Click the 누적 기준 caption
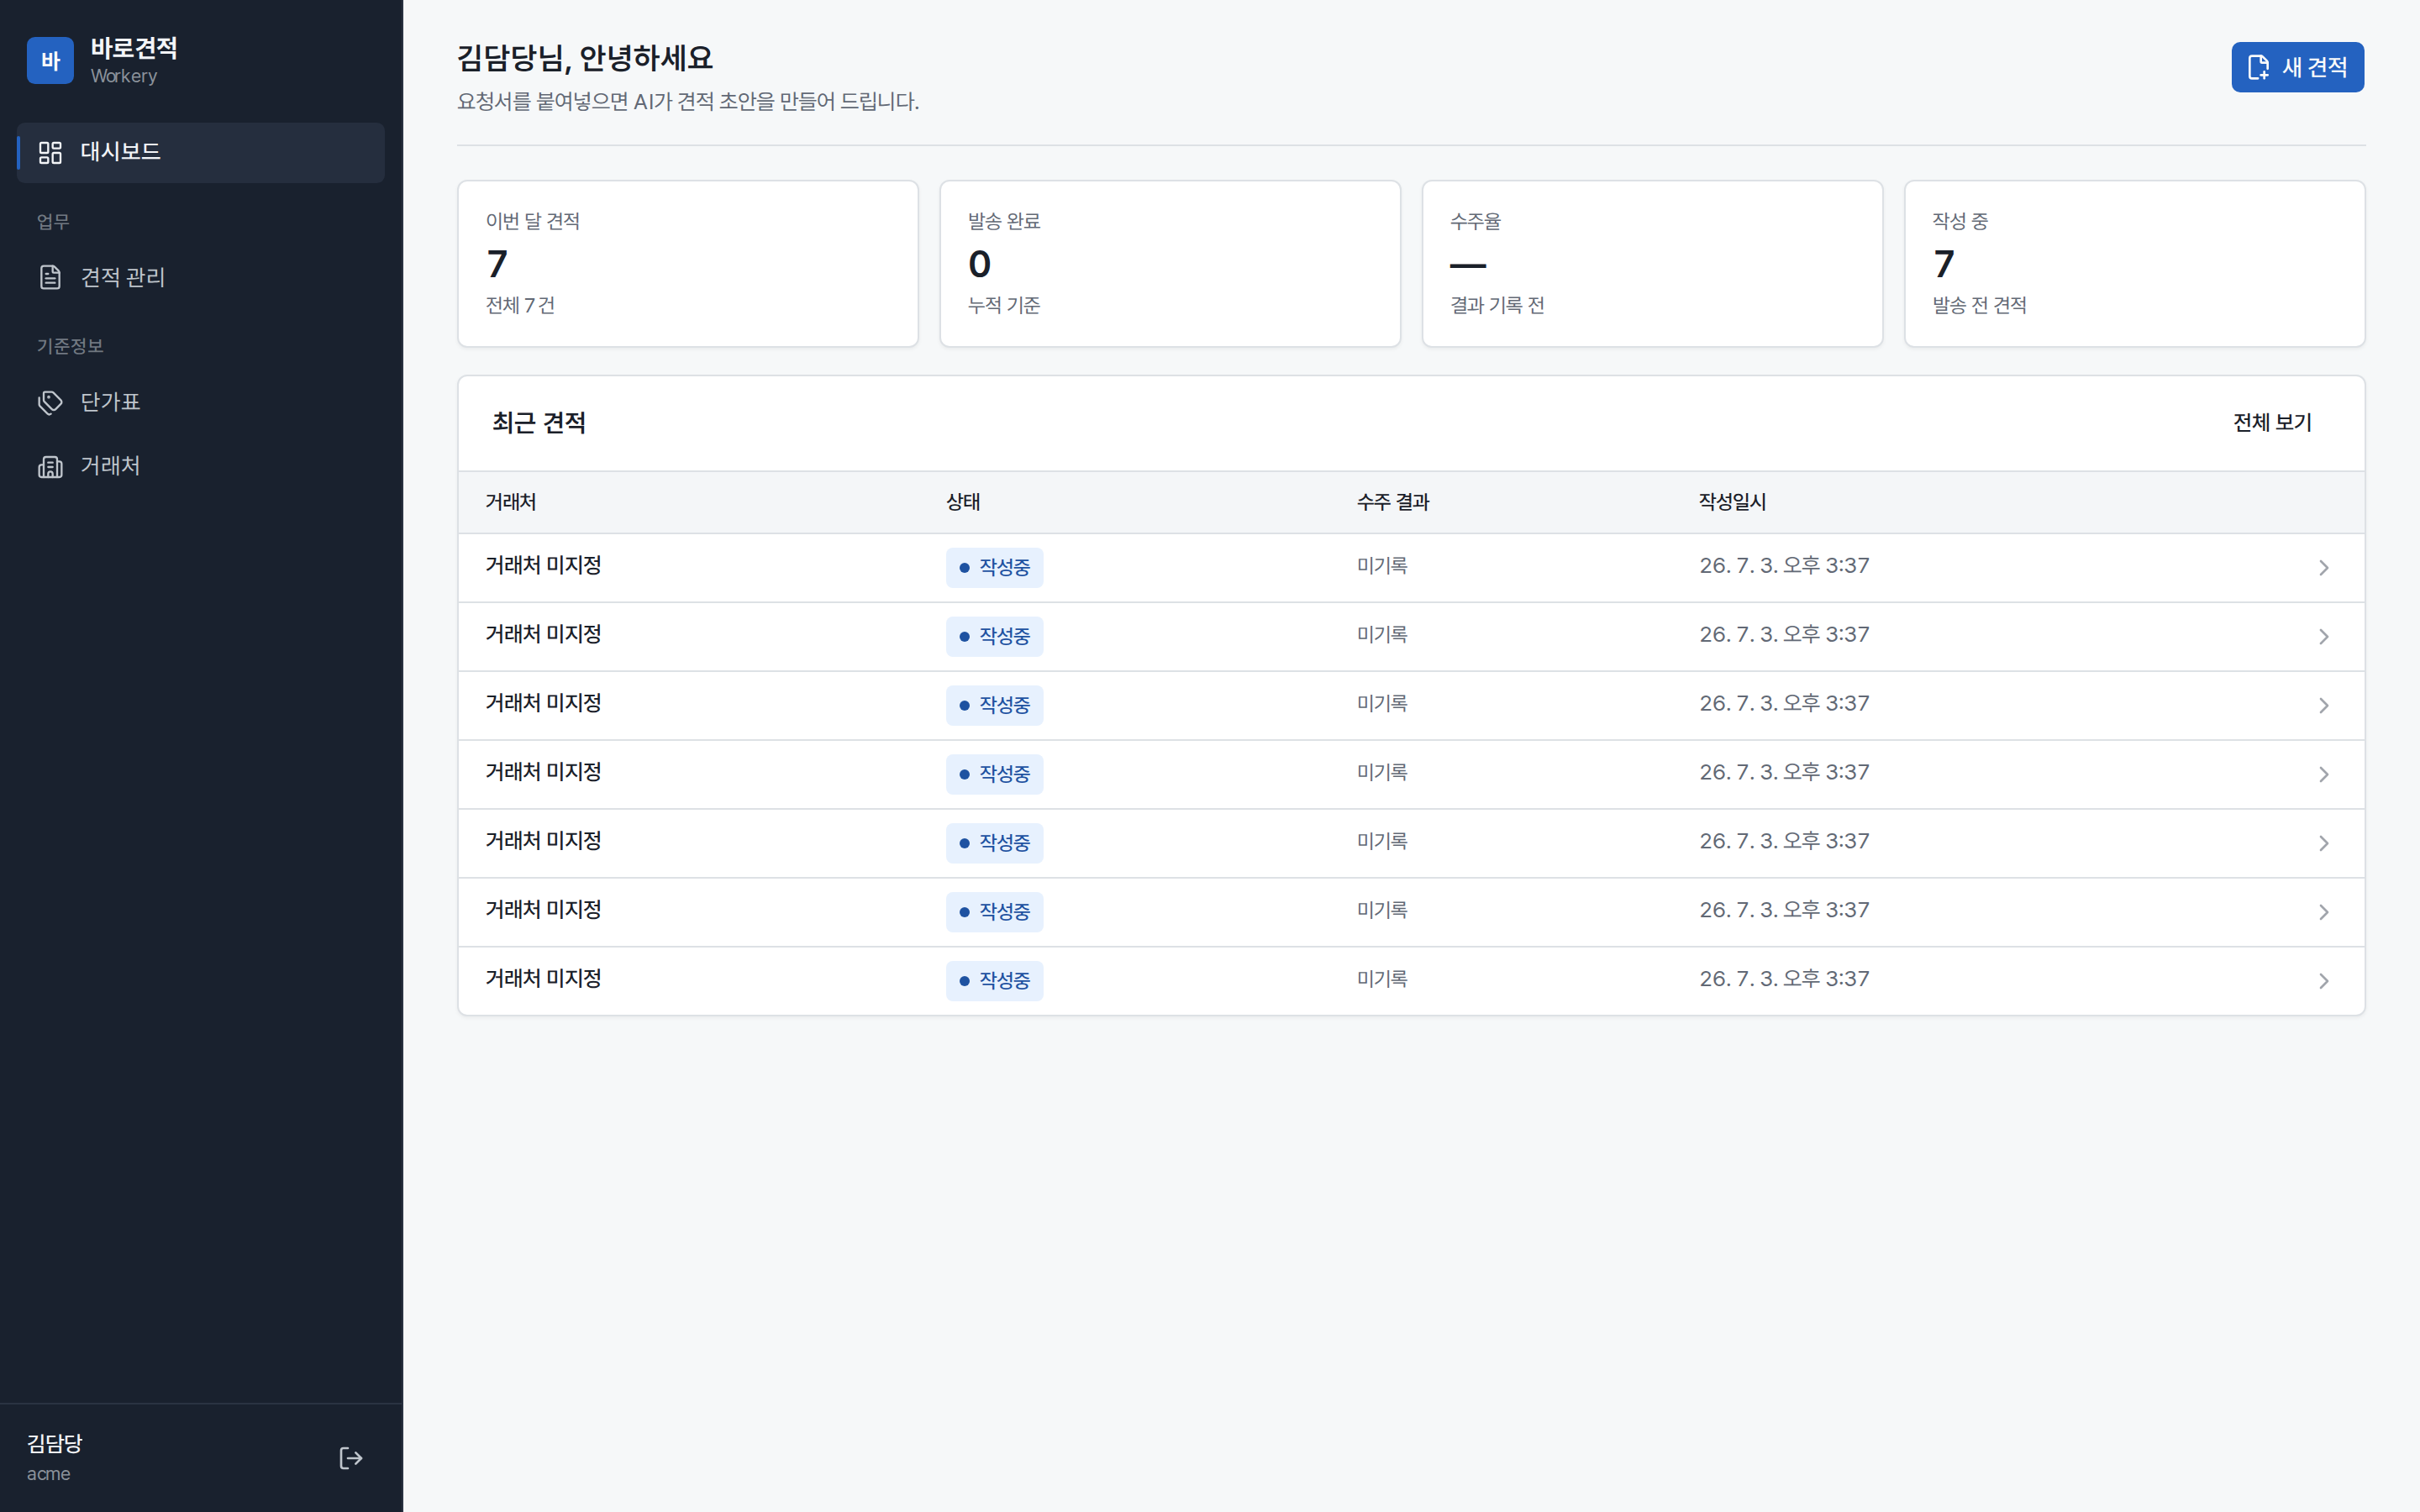Image resolution: width=2420 pixels, height=1512 pixels. 1003,305
